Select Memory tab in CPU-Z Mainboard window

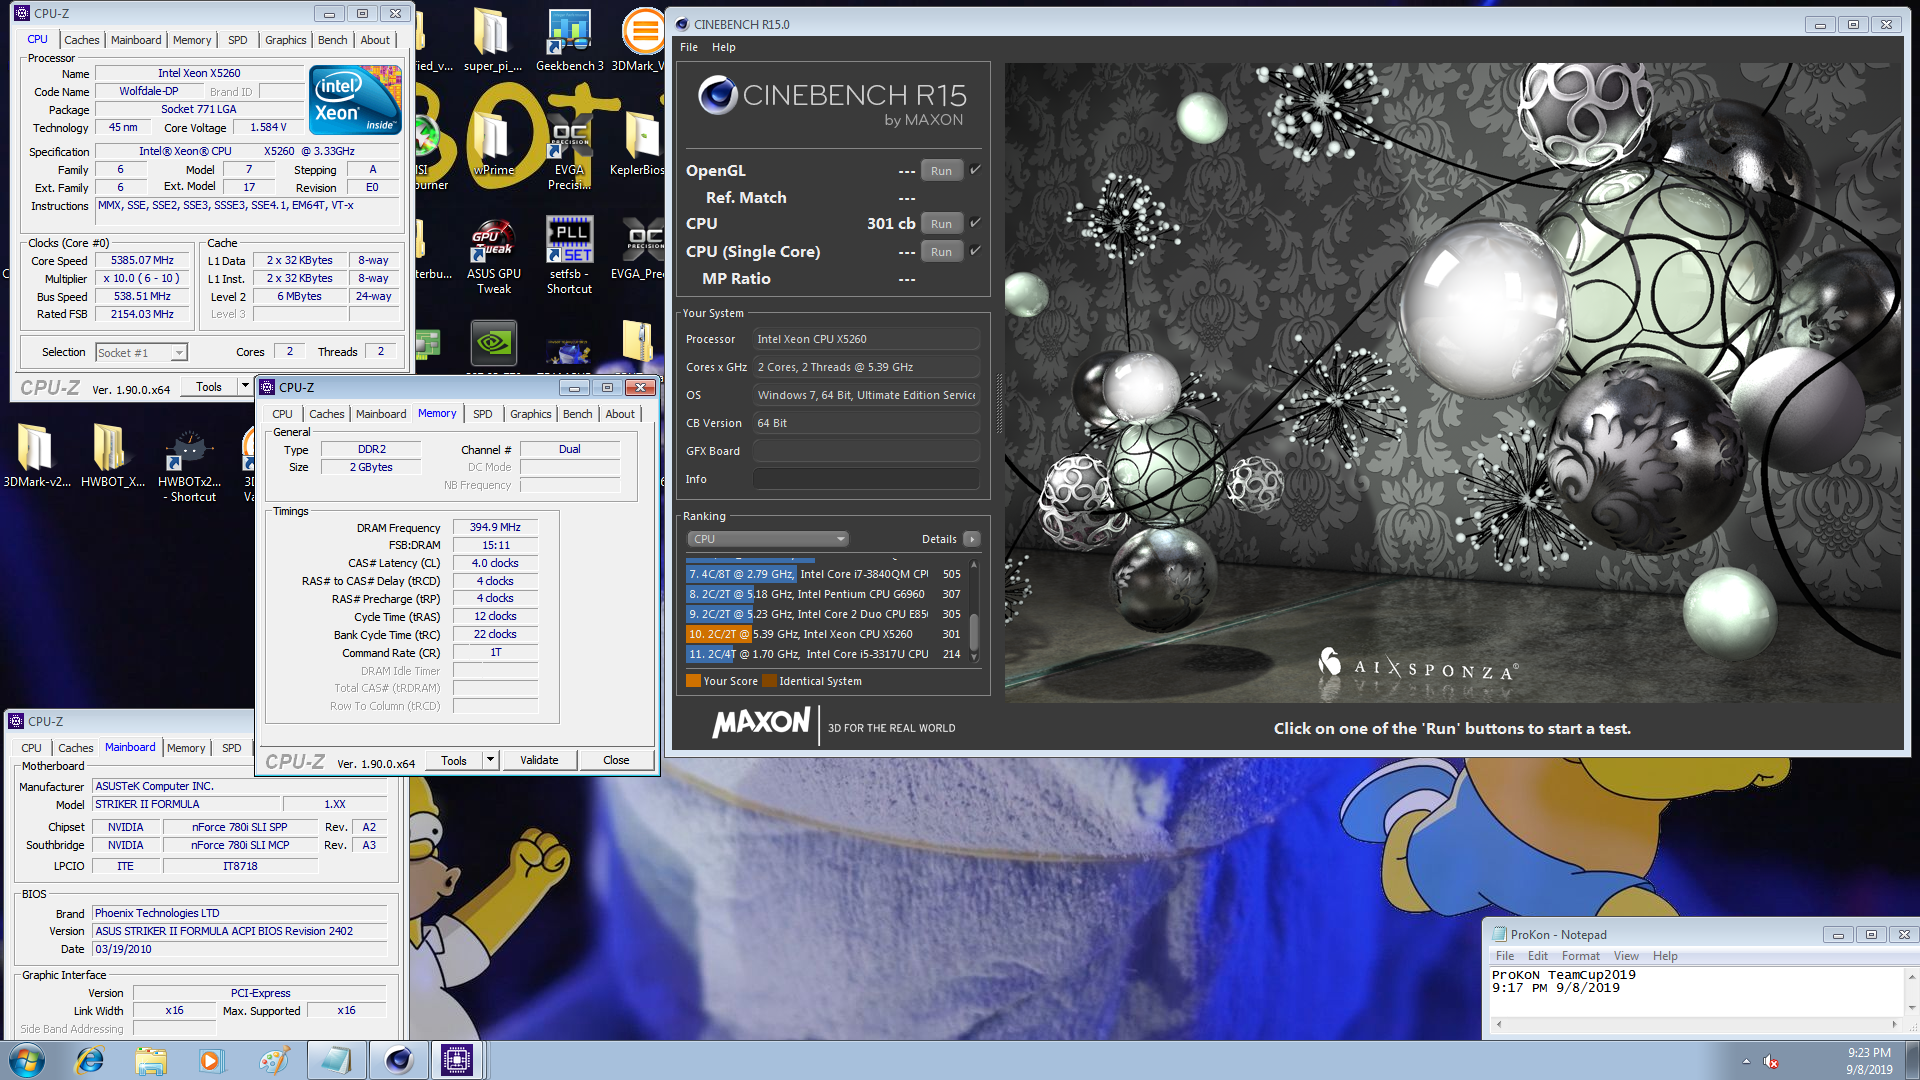tap(186, 748)
